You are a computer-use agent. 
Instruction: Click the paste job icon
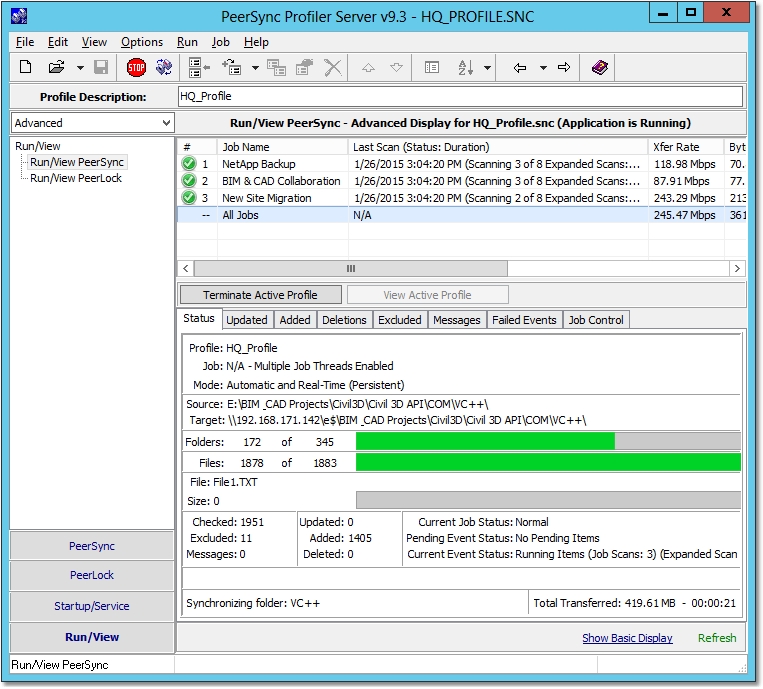pos(305,67)
